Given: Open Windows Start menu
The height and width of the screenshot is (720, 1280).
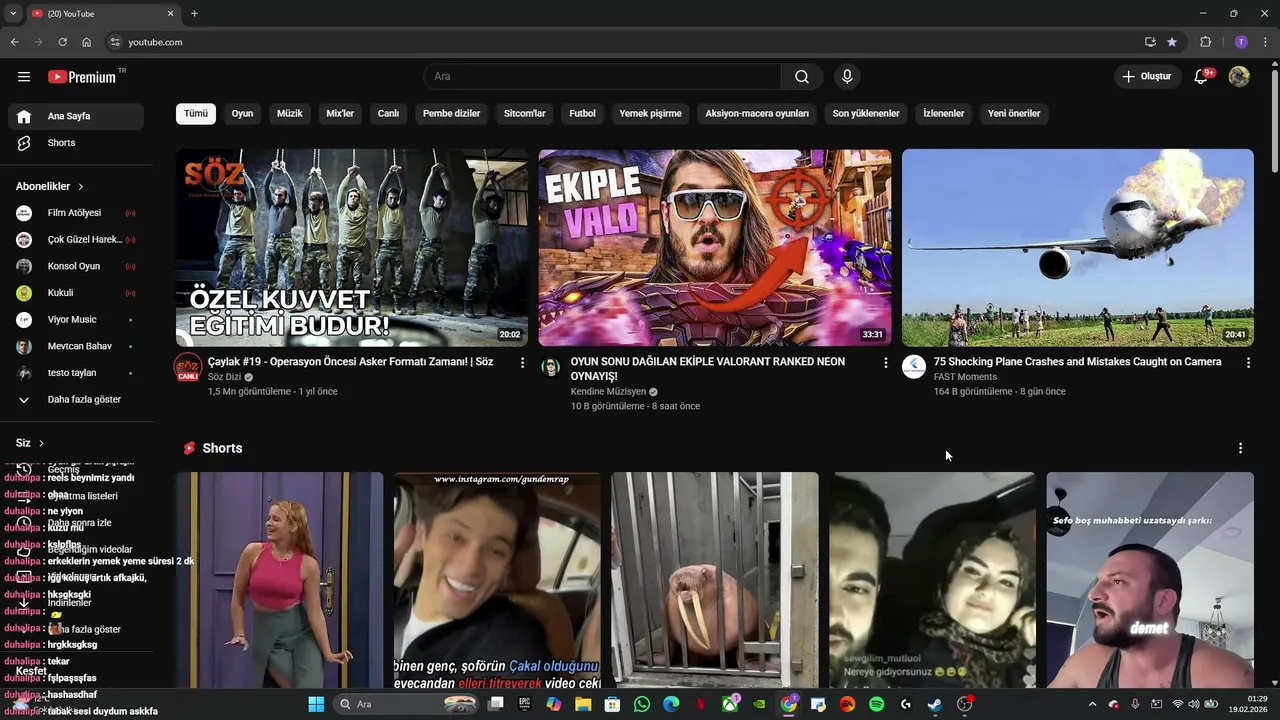Looking at the screenshot, I should click(x=316, y=704).
